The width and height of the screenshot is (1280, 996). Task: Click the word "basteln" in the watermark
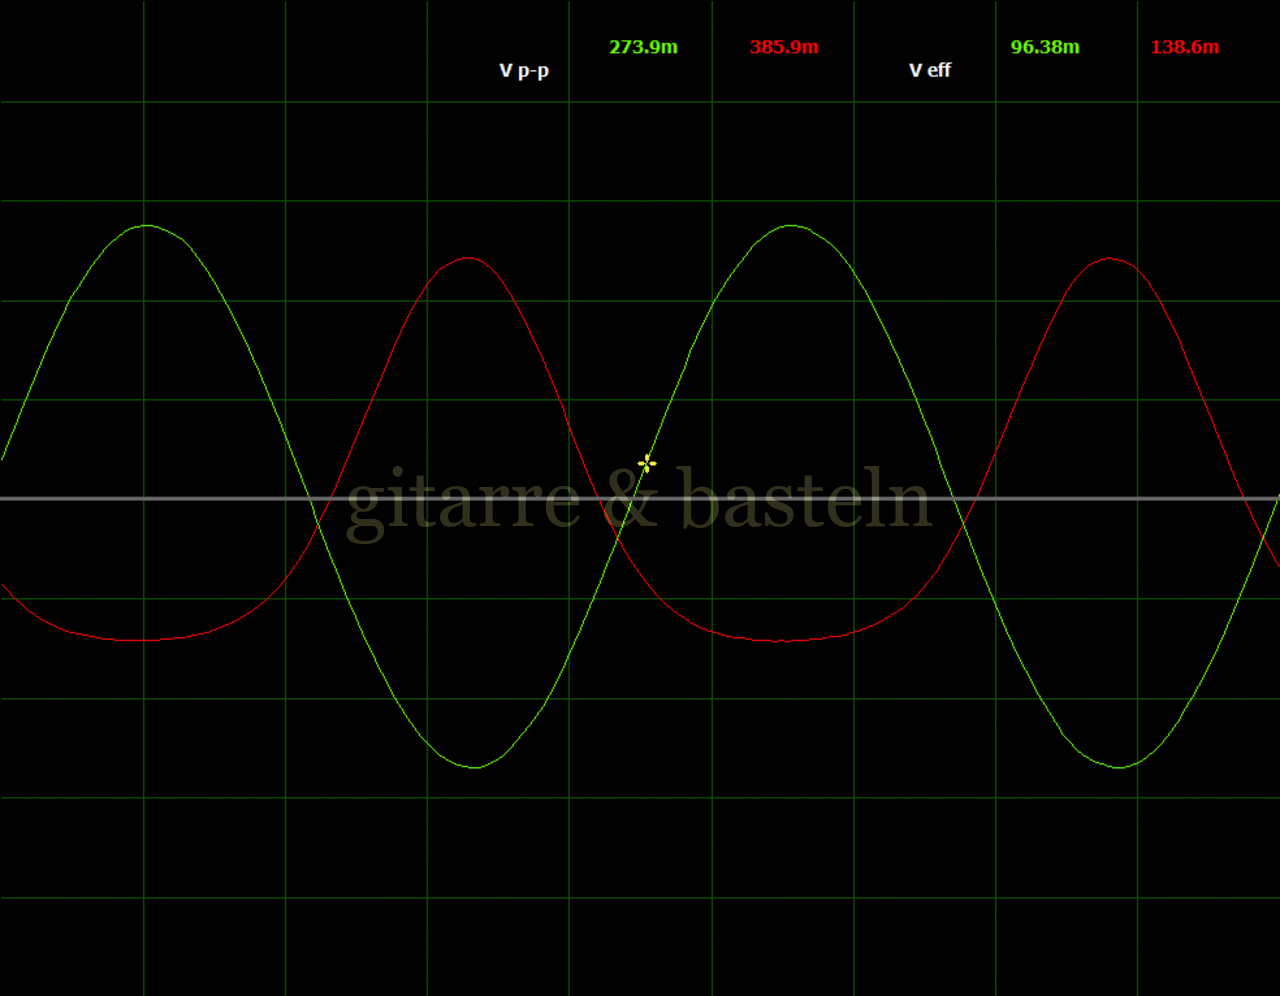(x=805, y=500)
